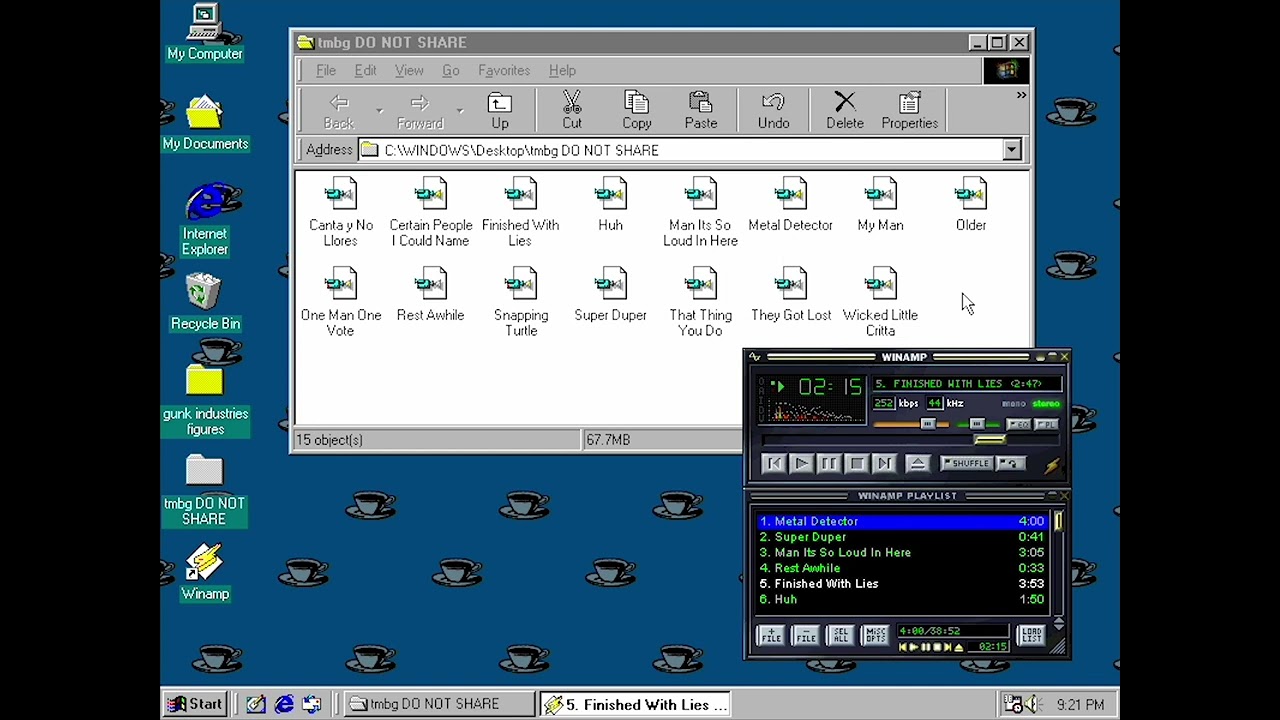
Task: Select the Internet Explorer desktop icon
Action: (x=205, y=220)
